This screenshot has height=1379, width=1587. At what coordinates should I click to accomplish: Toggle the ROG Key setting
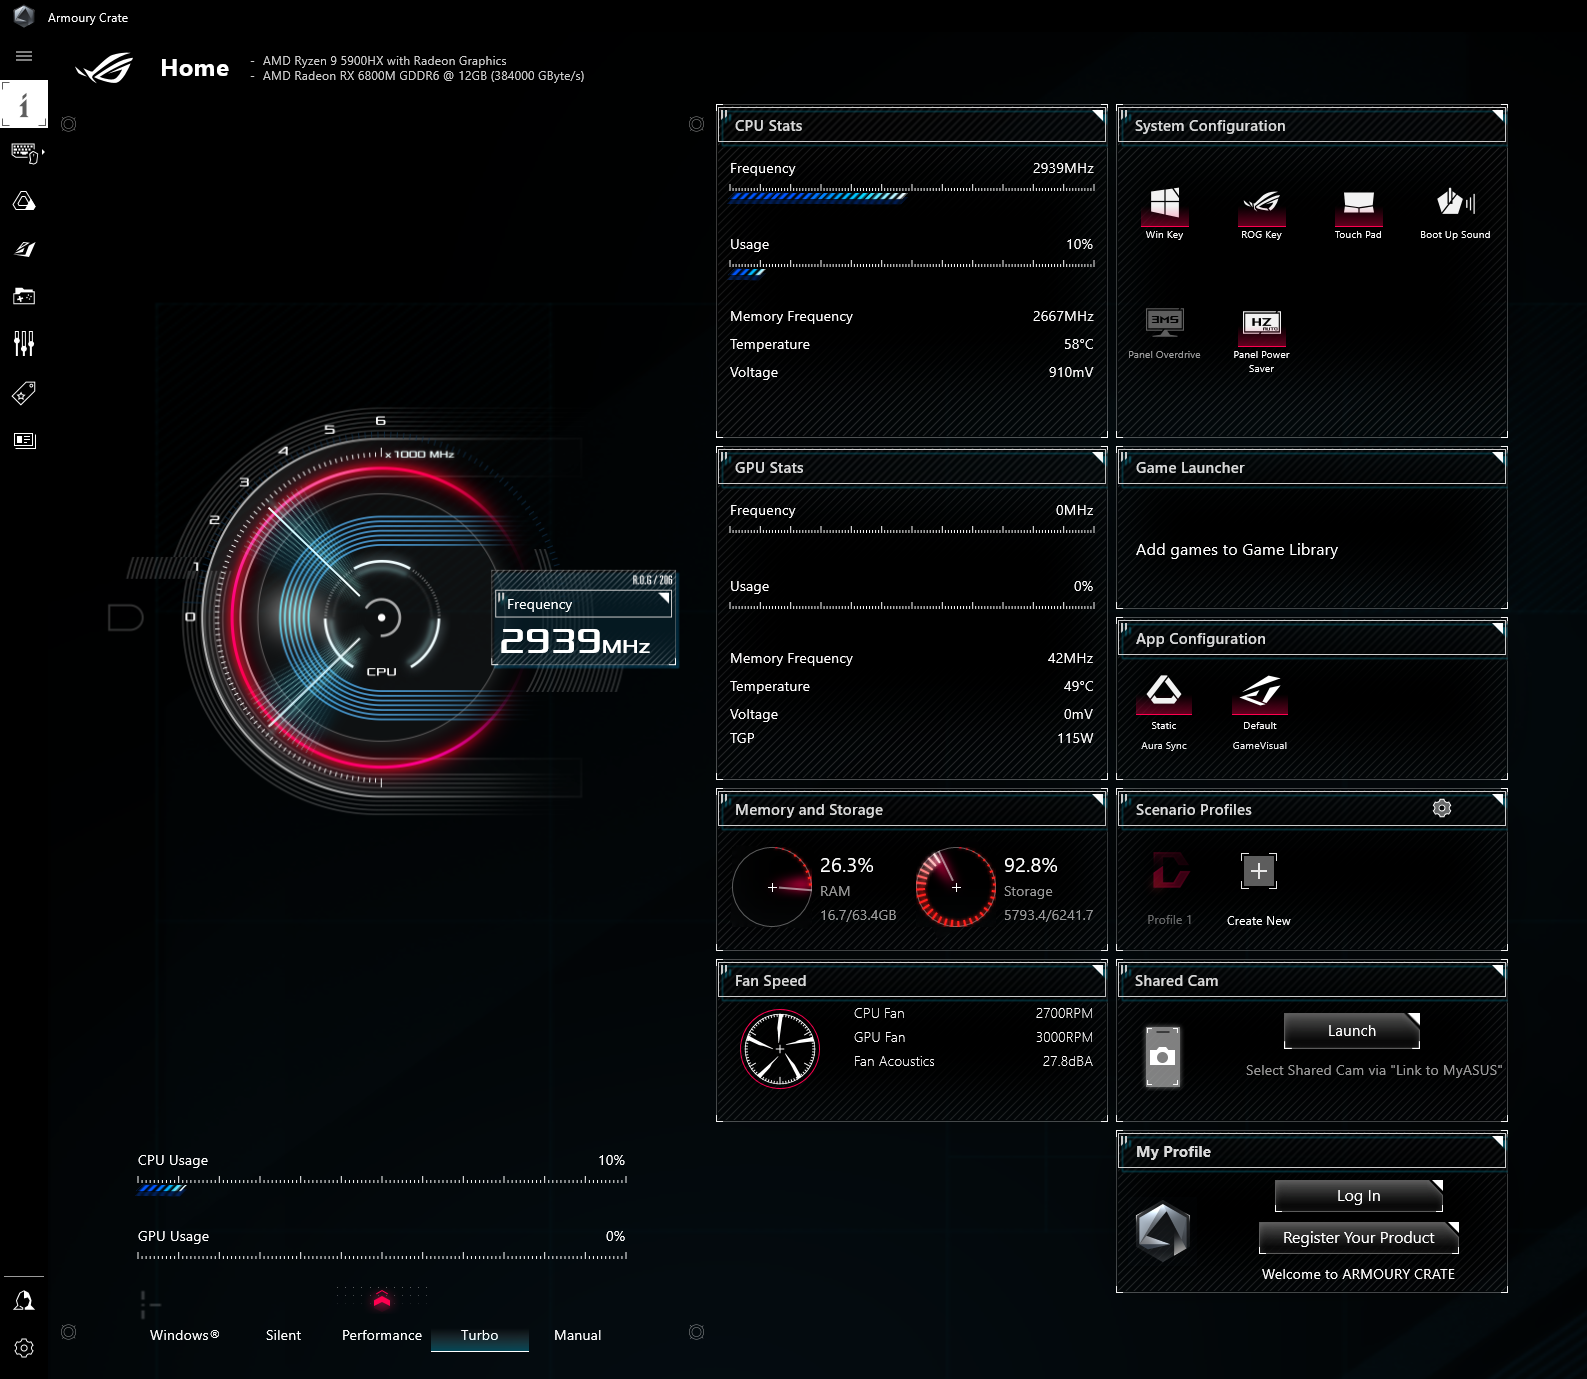(1261, 213)
